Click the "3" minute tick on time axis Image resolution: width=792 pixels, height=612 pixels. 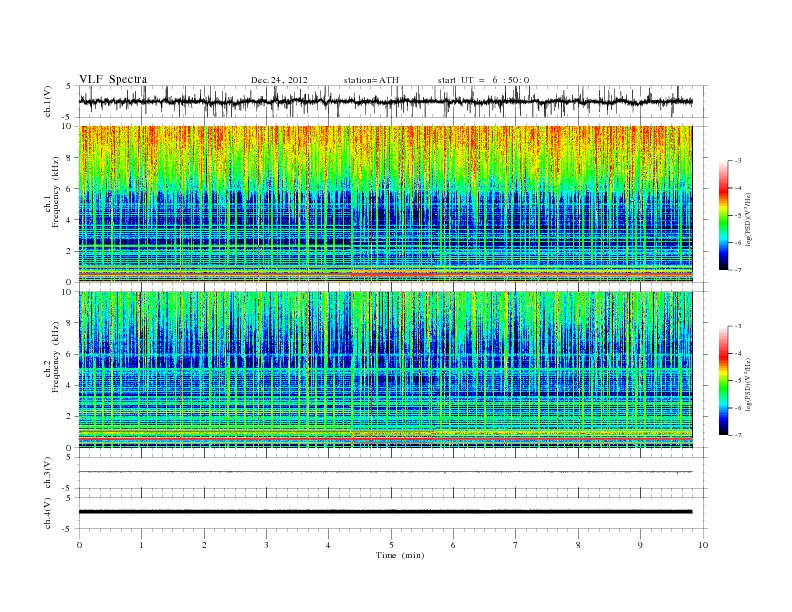tap(266, 545)
